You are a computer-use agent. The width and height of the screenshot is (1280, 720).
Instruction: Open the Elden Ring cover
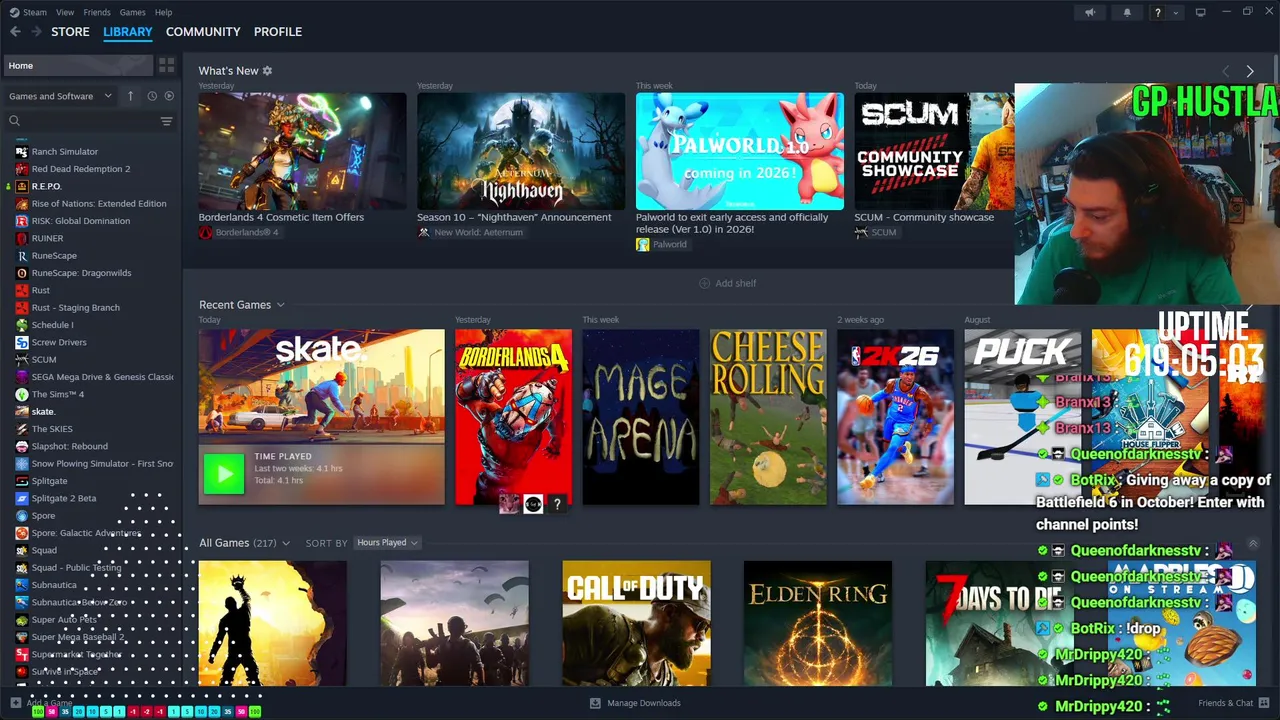click(x=818, y=623)
